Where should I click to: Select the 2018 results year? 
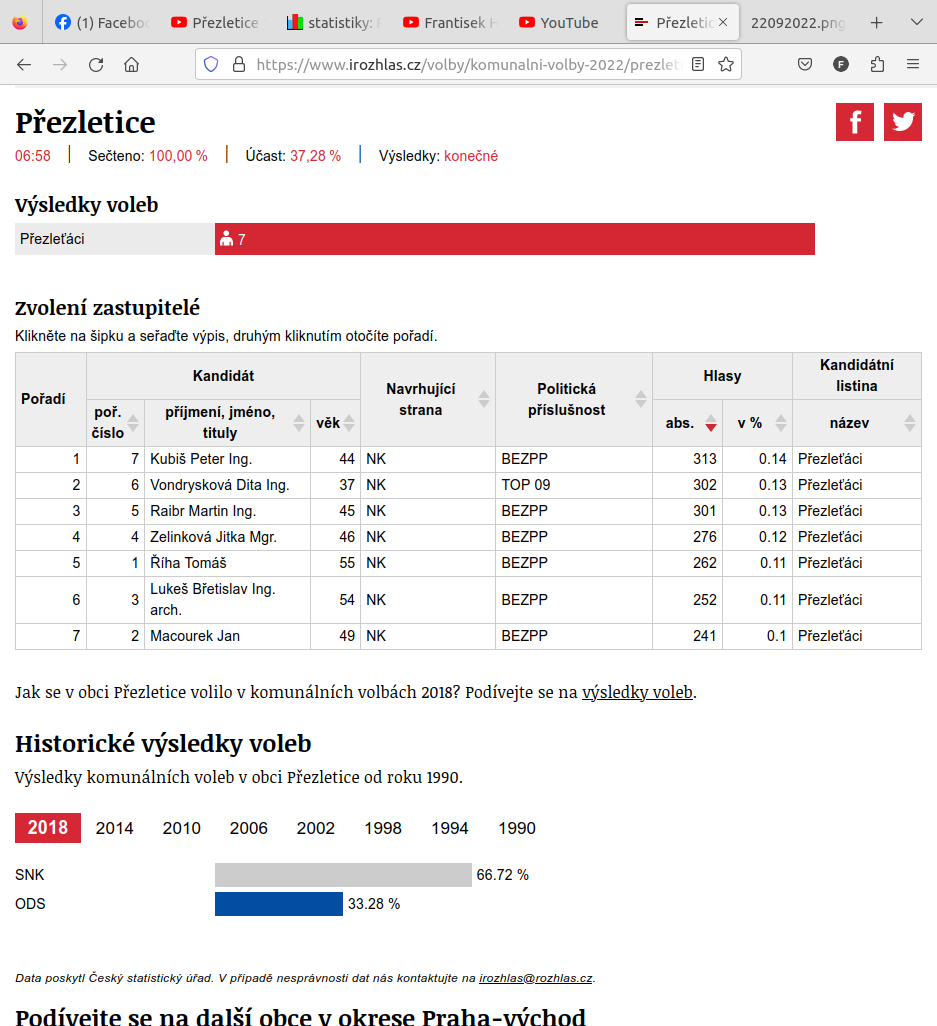[x=48, y=828]
